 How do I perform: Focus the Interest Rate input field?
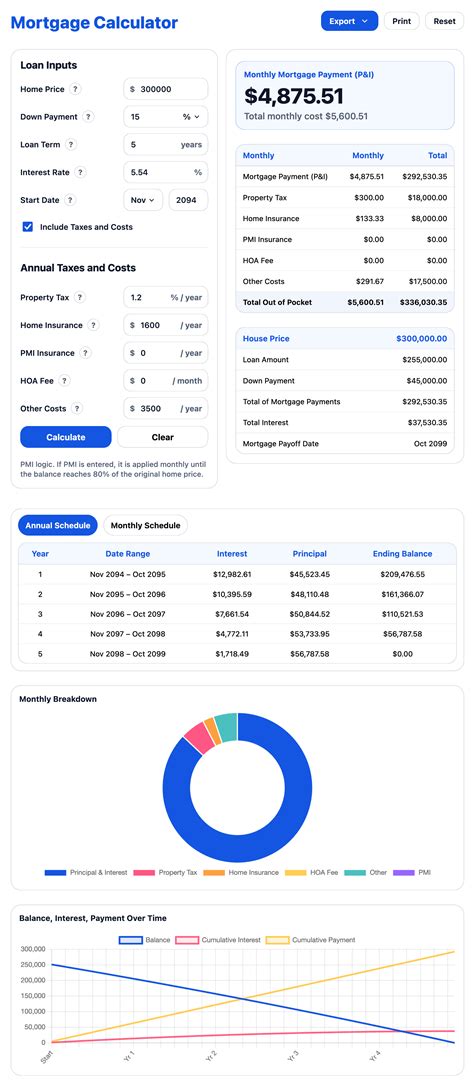165,172
